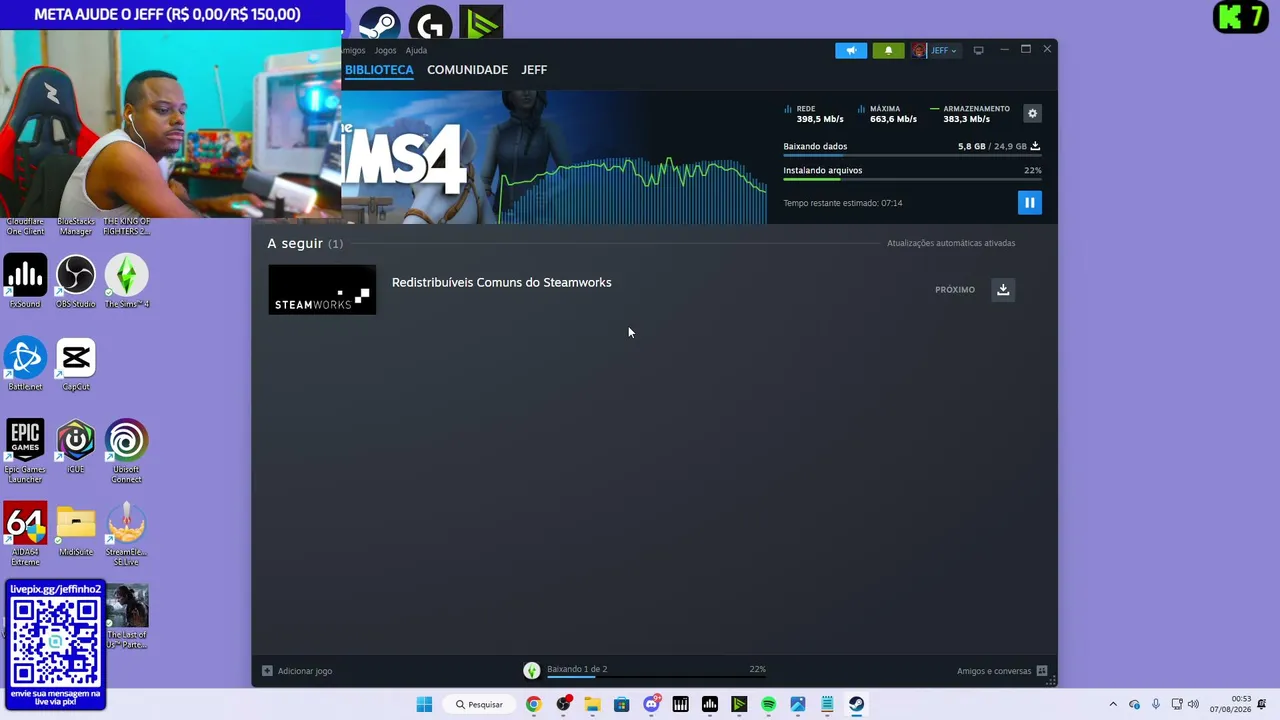Open Spotify from the taskbar
The height and width of the screenshot is (720, 1280).
click(768, 704)
